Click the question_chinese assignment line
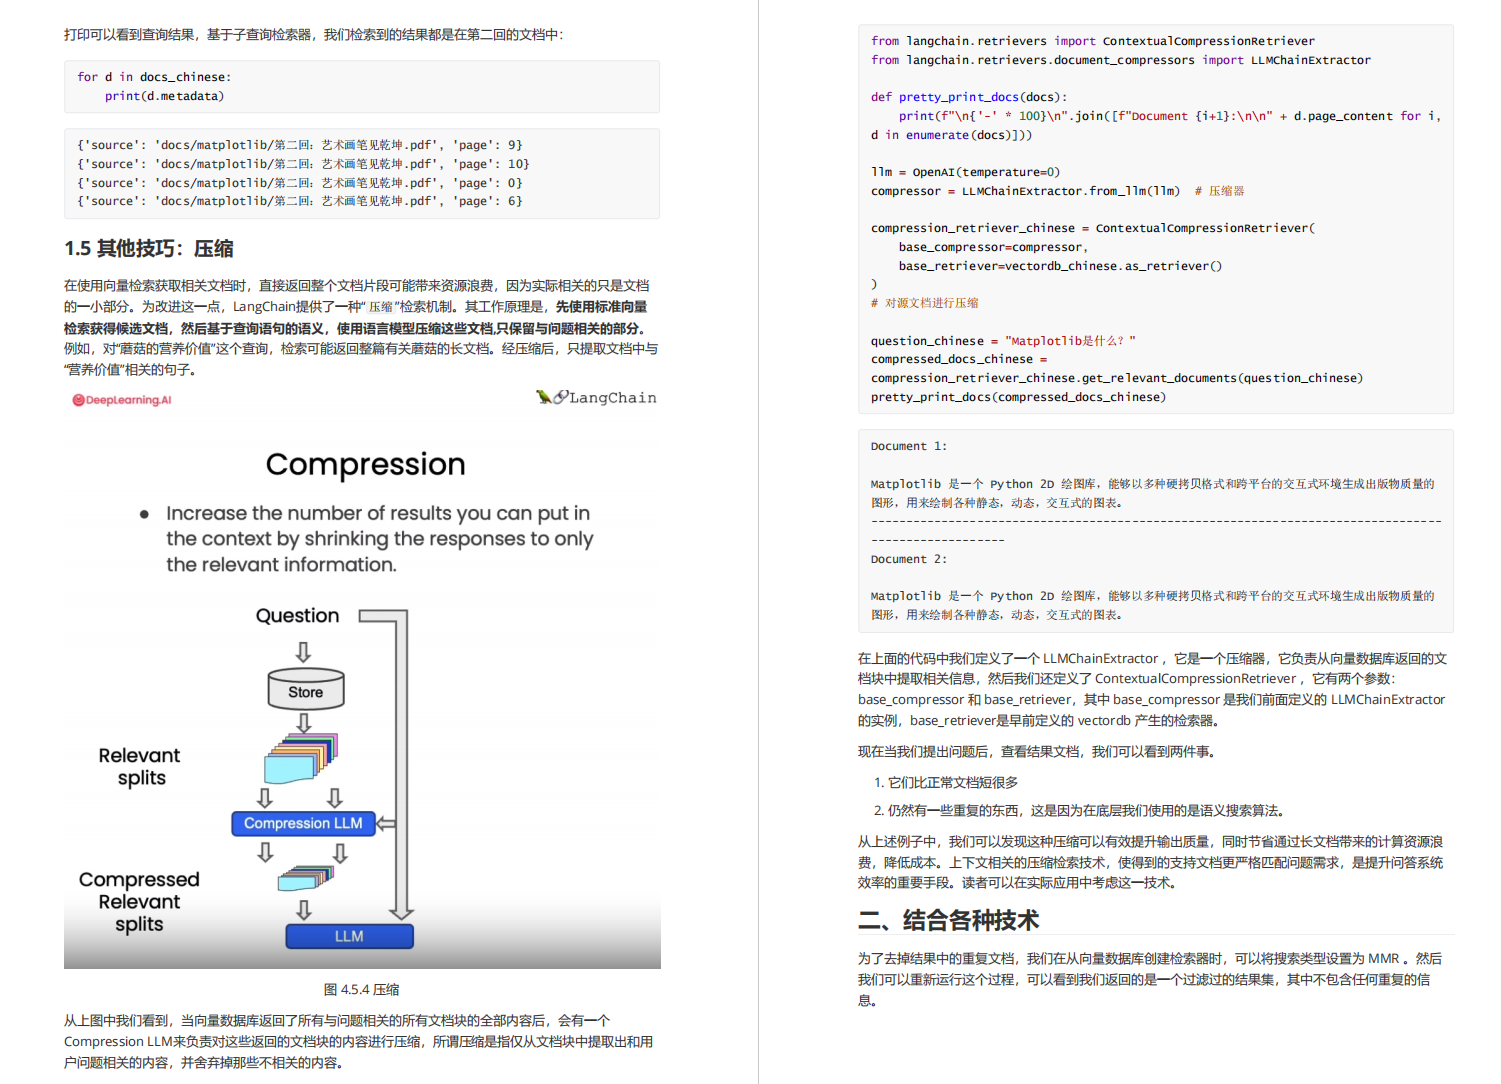This screenshot has height=1084, width=1501. (x=1003, y=341)
